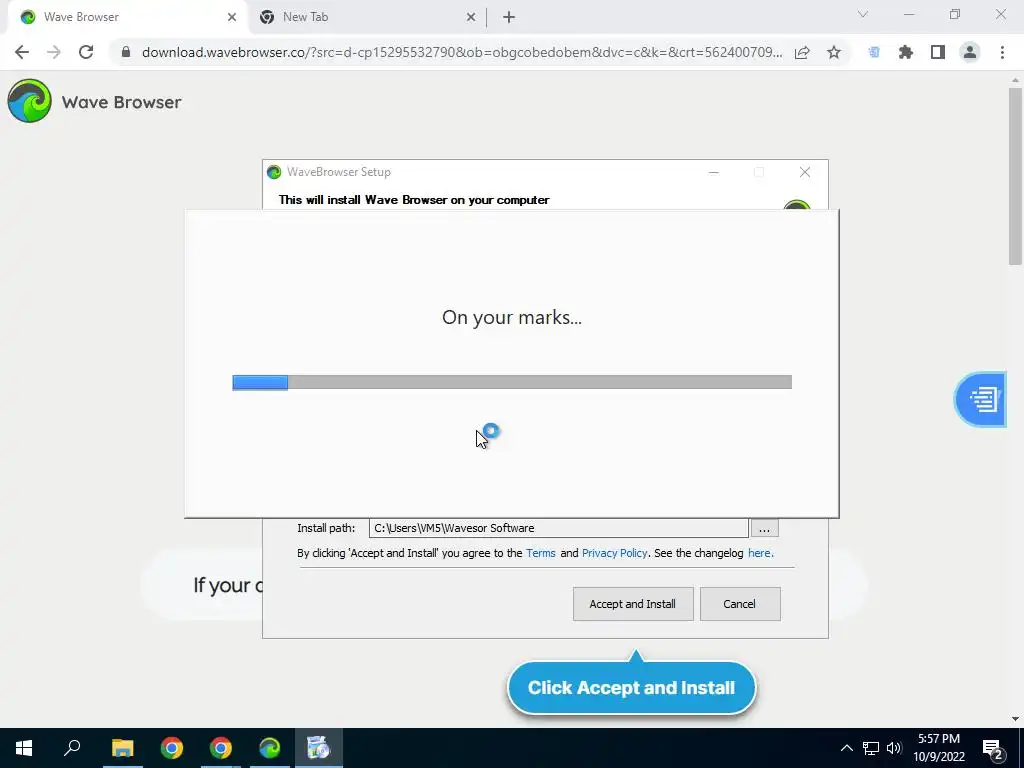Toggle the browser side panel icon
This screenshot has height=768, width=1024.
point(938,52)
